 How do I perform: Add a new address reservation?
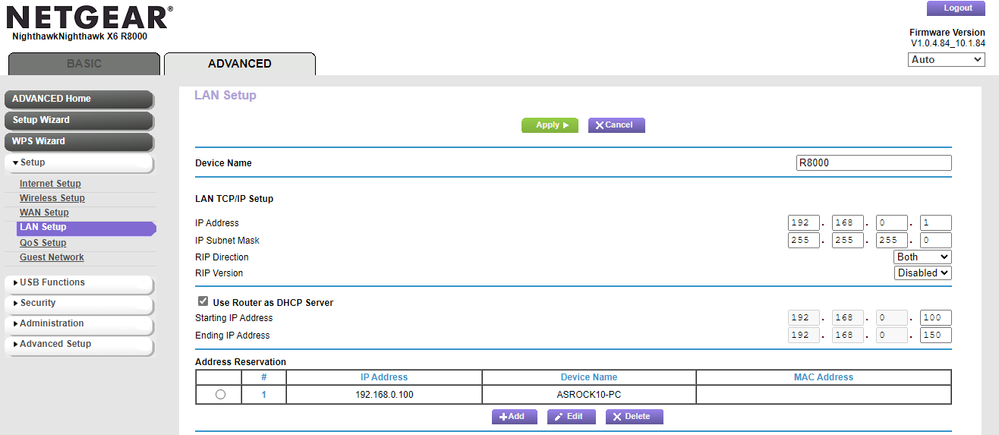pos(513,416)
